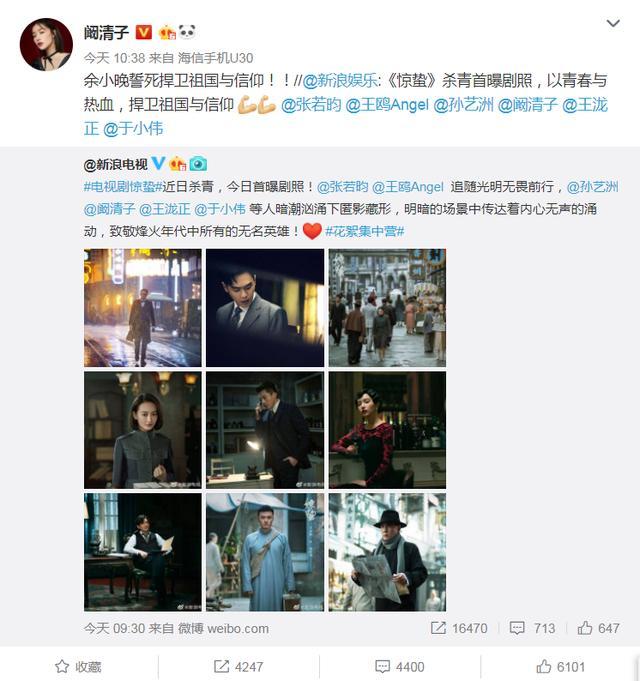Open the man walking night street photo
The image size is (640, 681).
point(143,308)
